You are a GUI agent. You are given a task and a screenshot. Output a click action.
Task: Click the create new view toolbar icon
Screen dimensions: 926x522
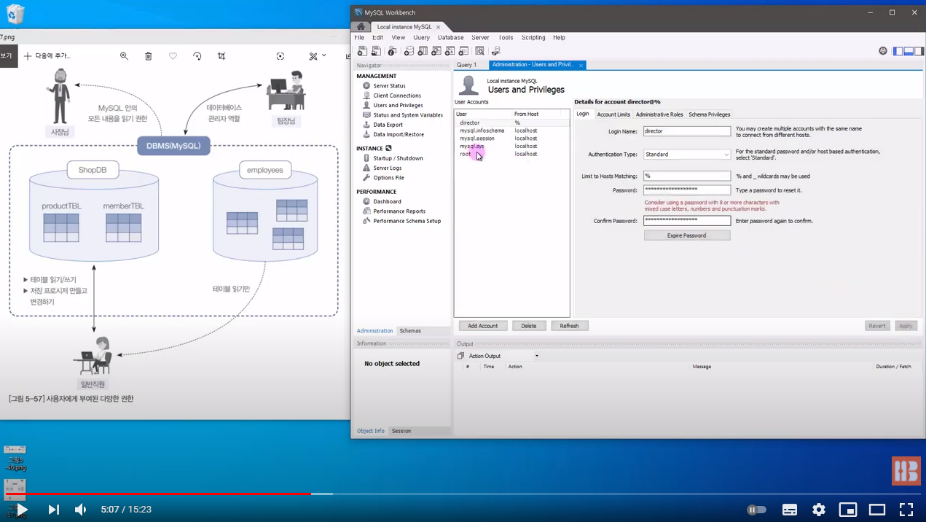[x=436, y=51]
